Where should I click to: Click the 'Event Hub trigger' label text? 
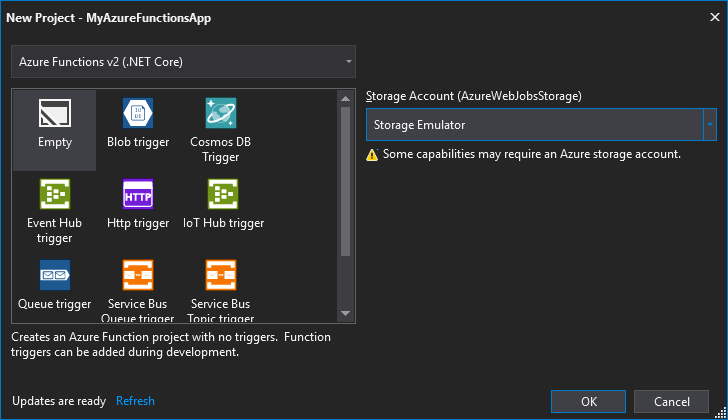(x=54, y=230)
